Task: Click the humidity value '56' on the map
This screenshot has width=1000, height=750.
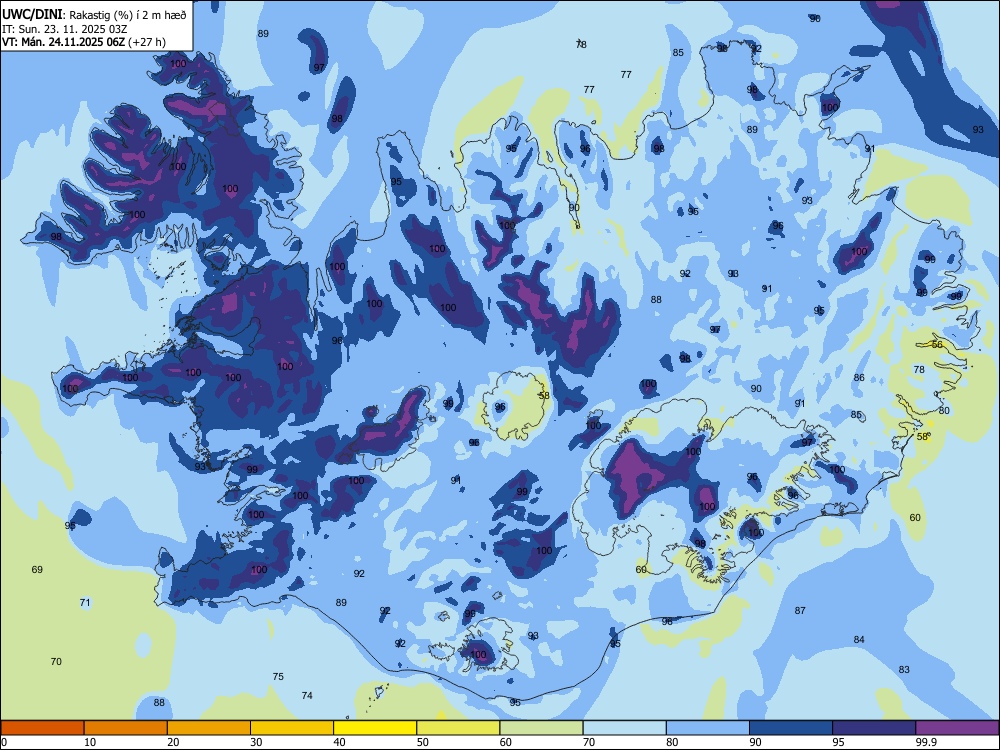Action: (x=936, y=344)
